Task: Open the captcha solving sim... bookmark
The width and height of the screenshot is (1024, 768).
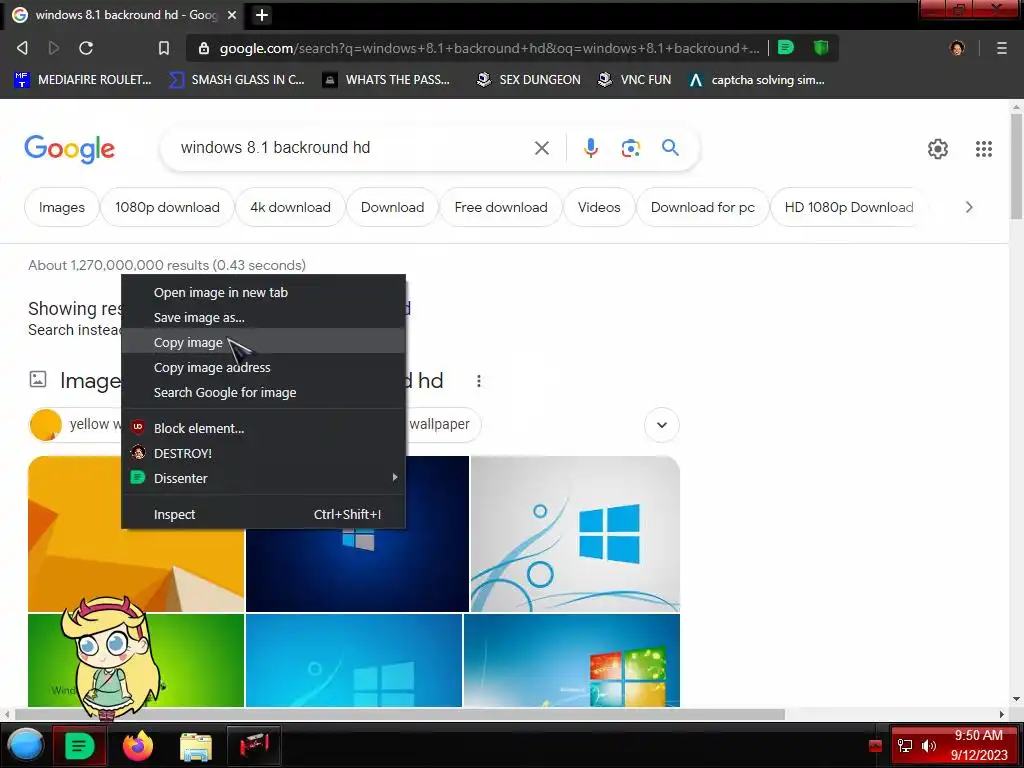Action: click(757, 80)
